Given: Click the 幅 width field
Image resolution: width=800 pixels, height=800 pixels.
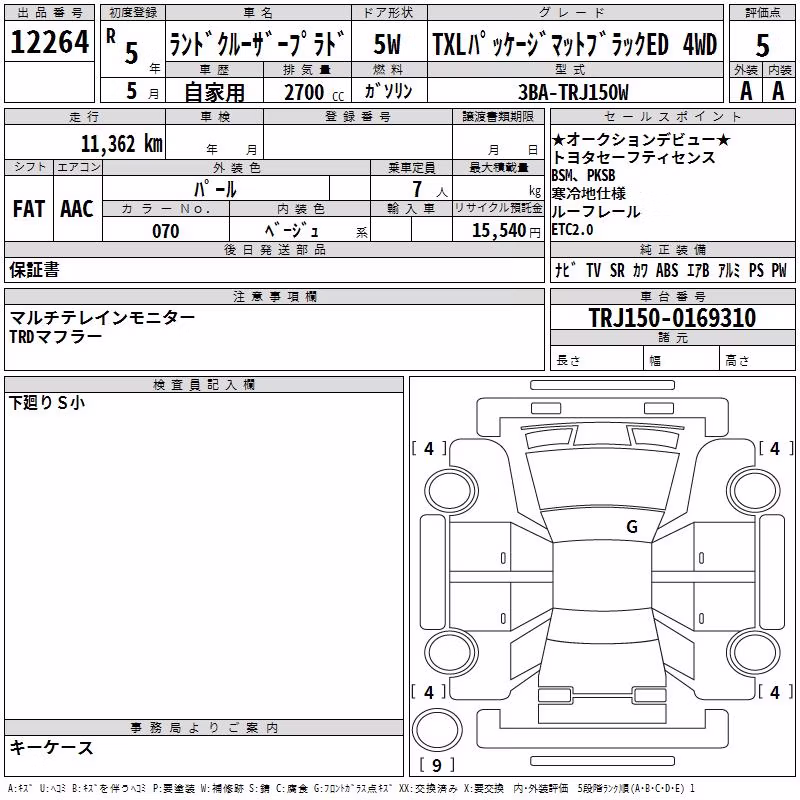Looking at the screenshot, I should point(682,360).
